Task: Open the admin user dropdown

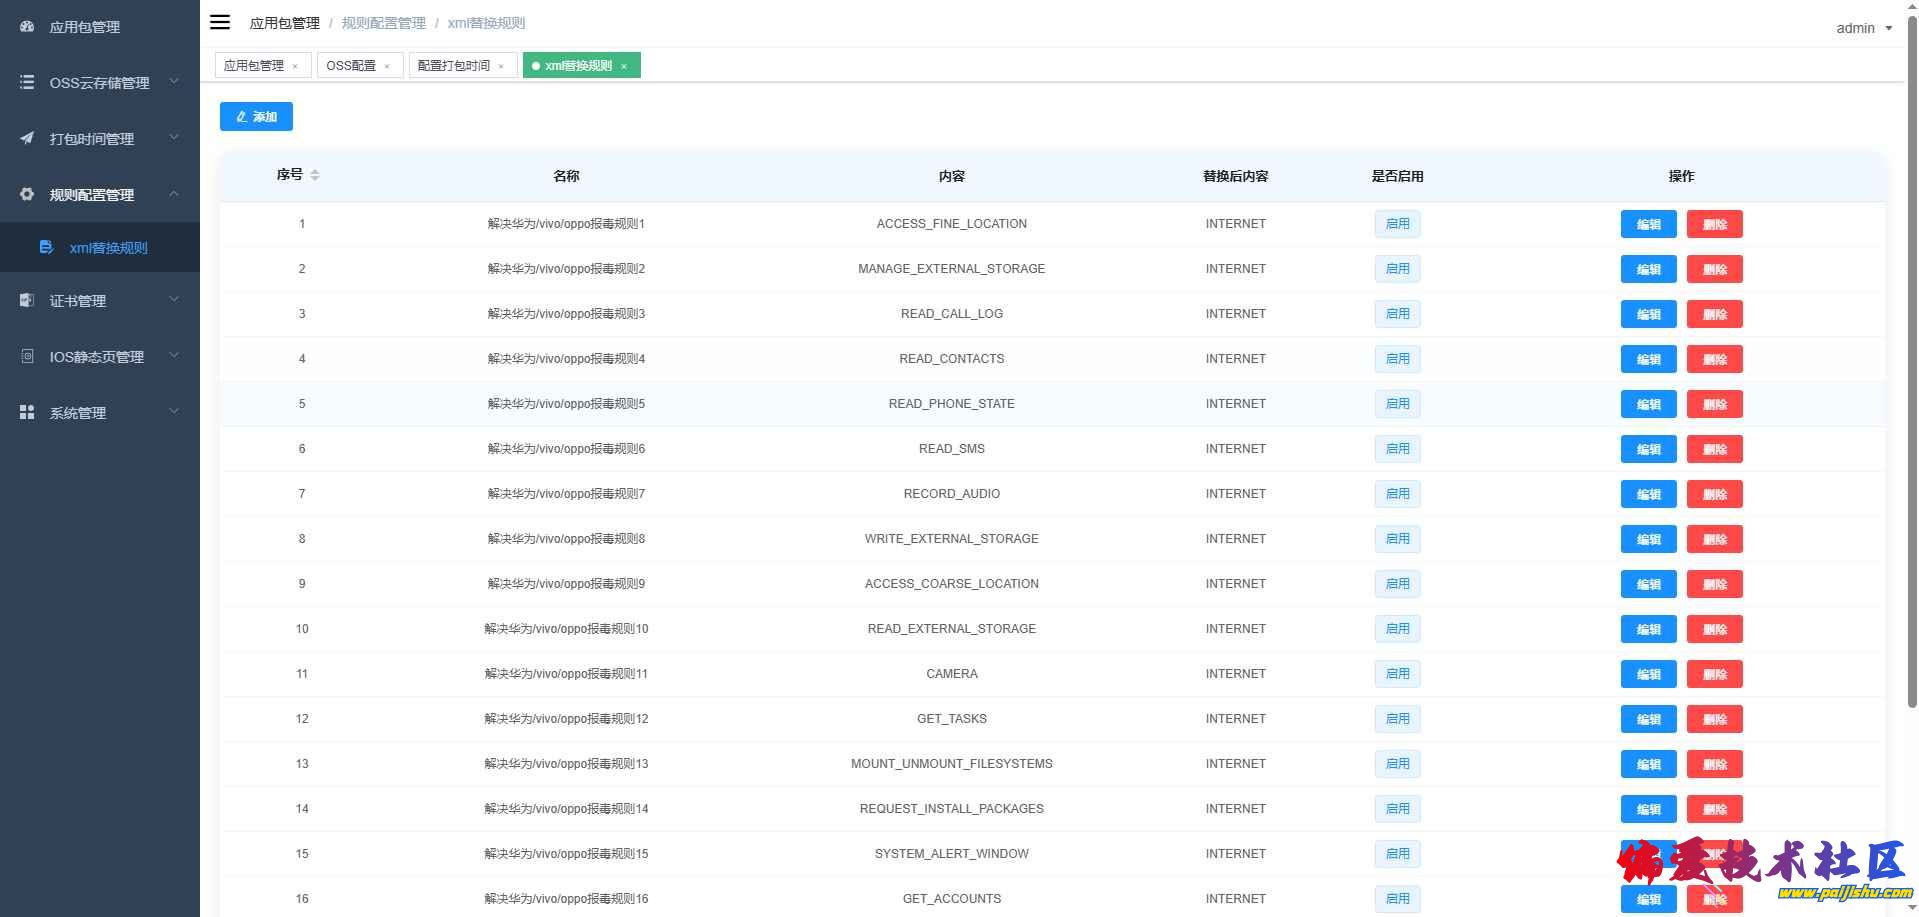Action: [x=1863, y=28]
